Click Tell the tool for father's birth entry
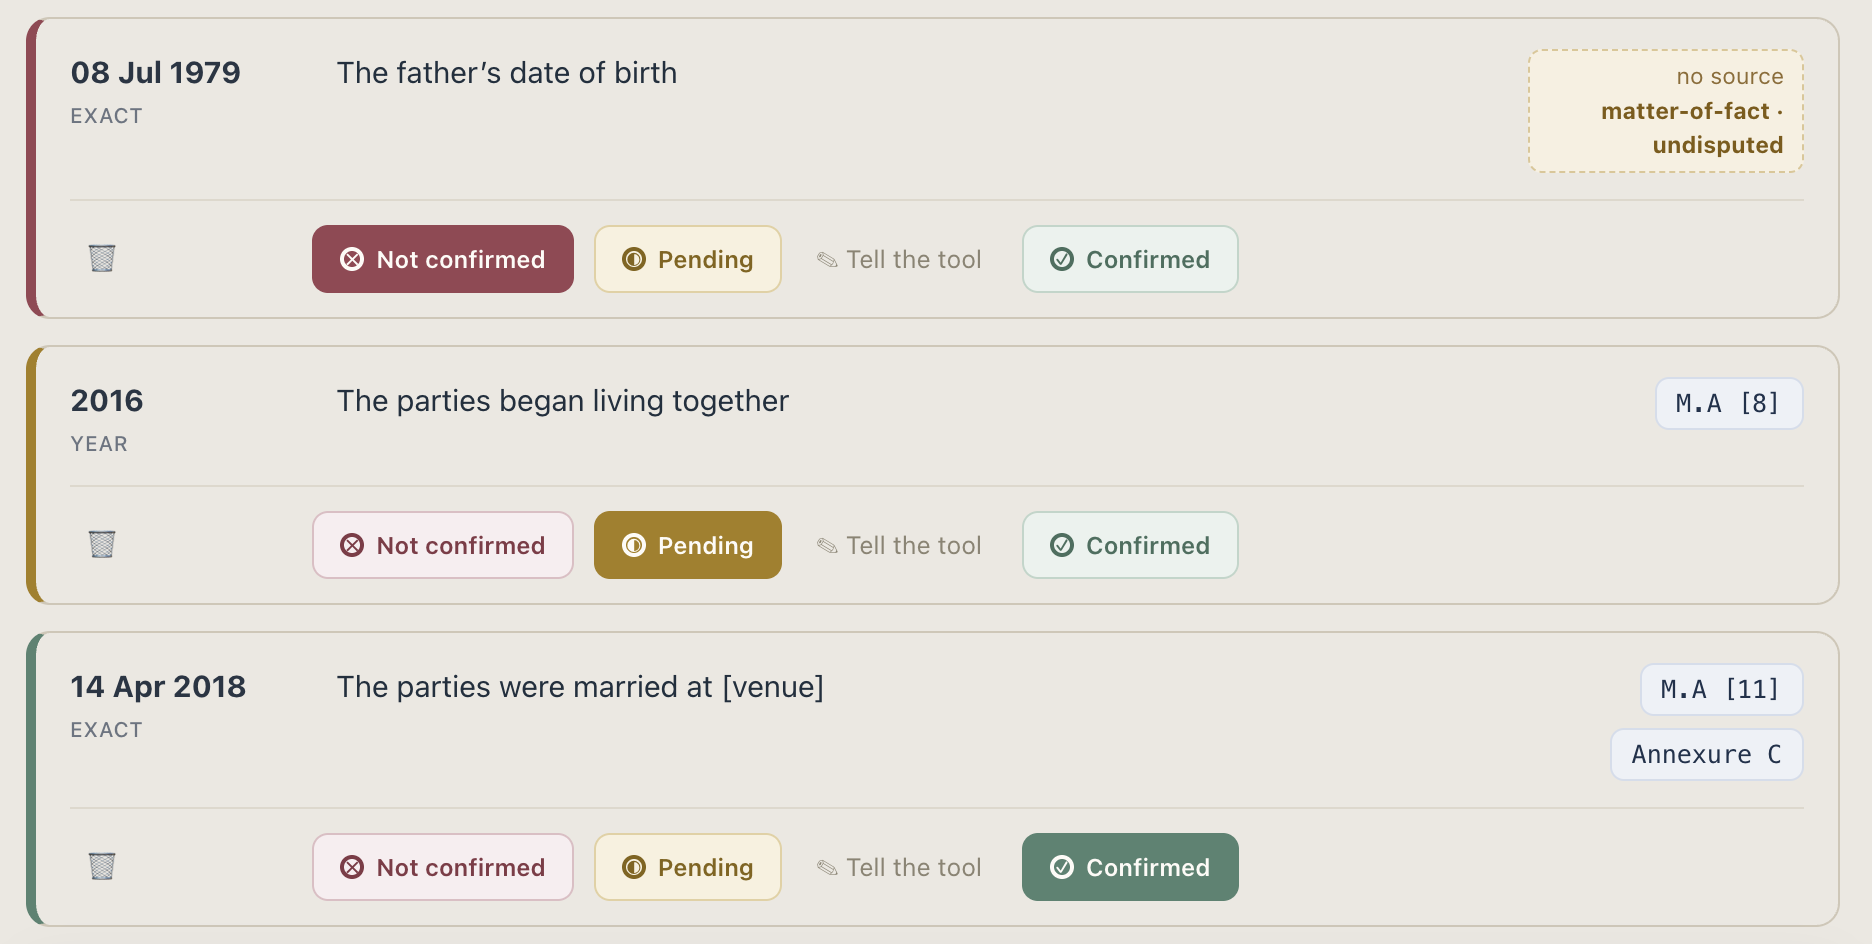This screenshot has height=944, width=1872. pos(899,259)
